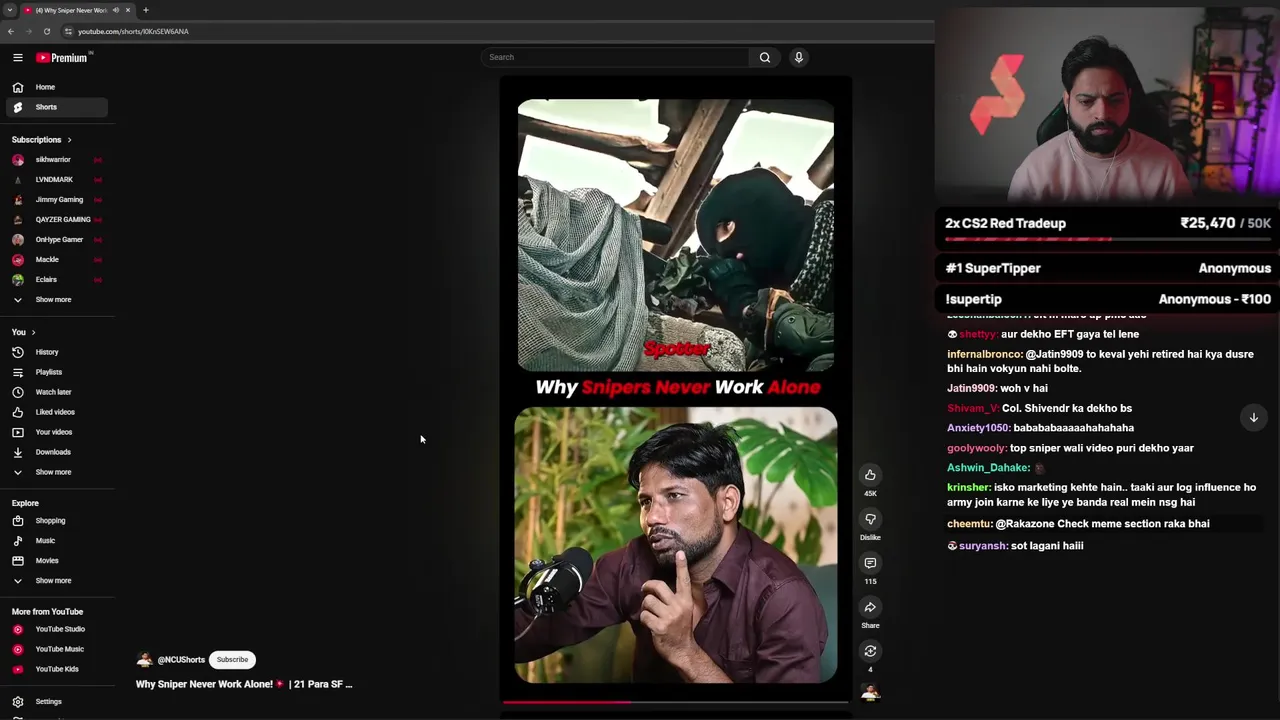Open Watch later list

click(58, 392)
